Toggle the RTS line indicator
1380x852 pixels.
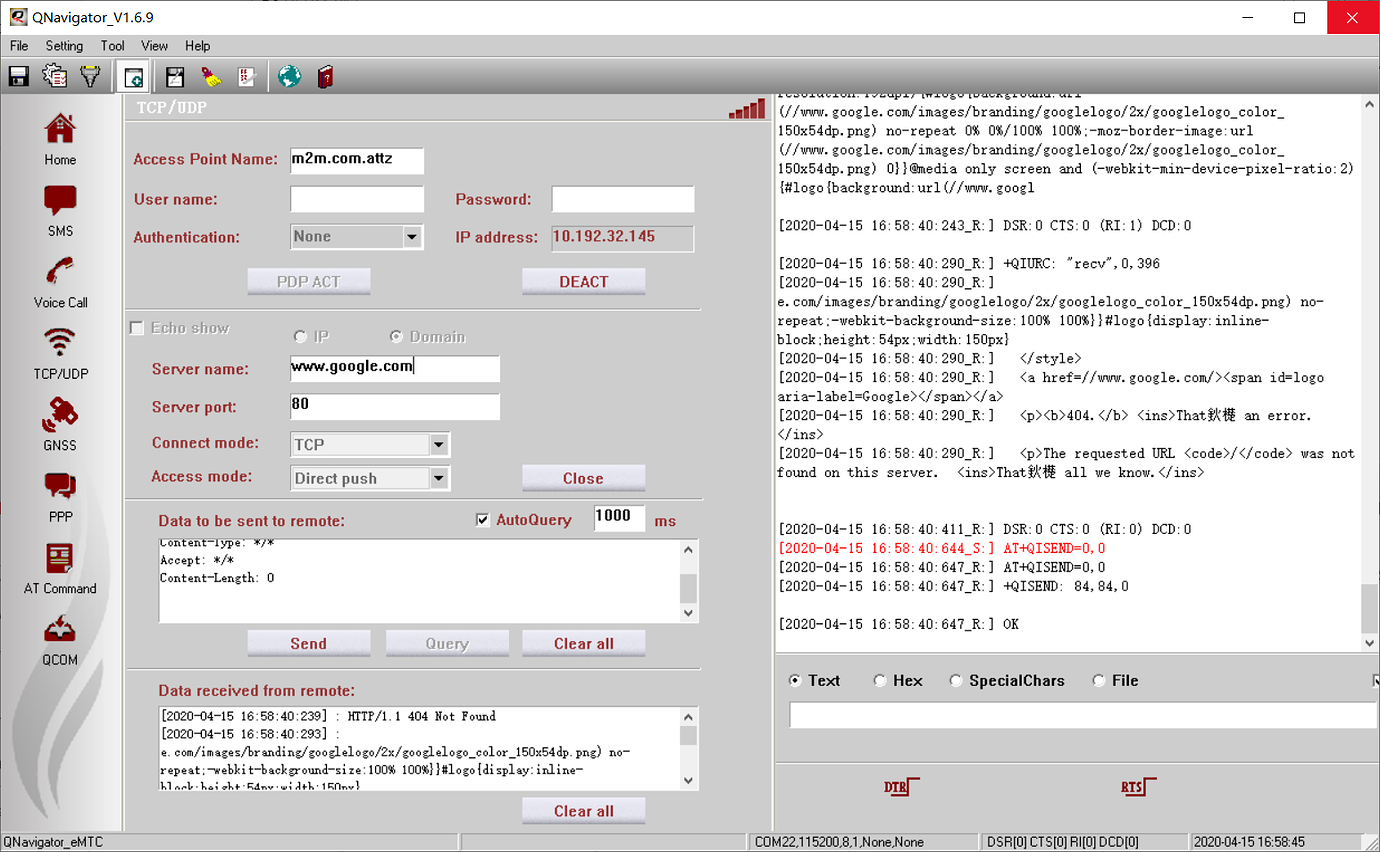(1138, 787)
